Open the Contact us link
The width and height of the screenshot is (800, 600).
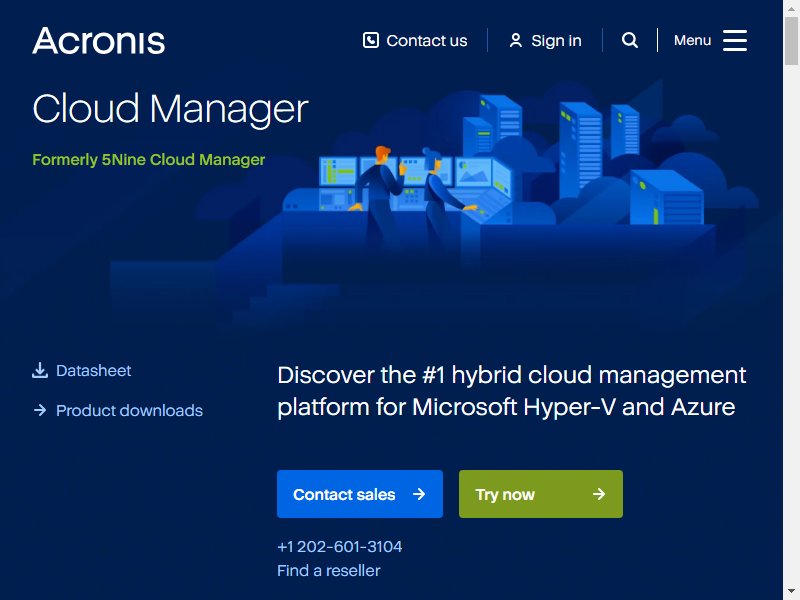click(x=427, y=41)
